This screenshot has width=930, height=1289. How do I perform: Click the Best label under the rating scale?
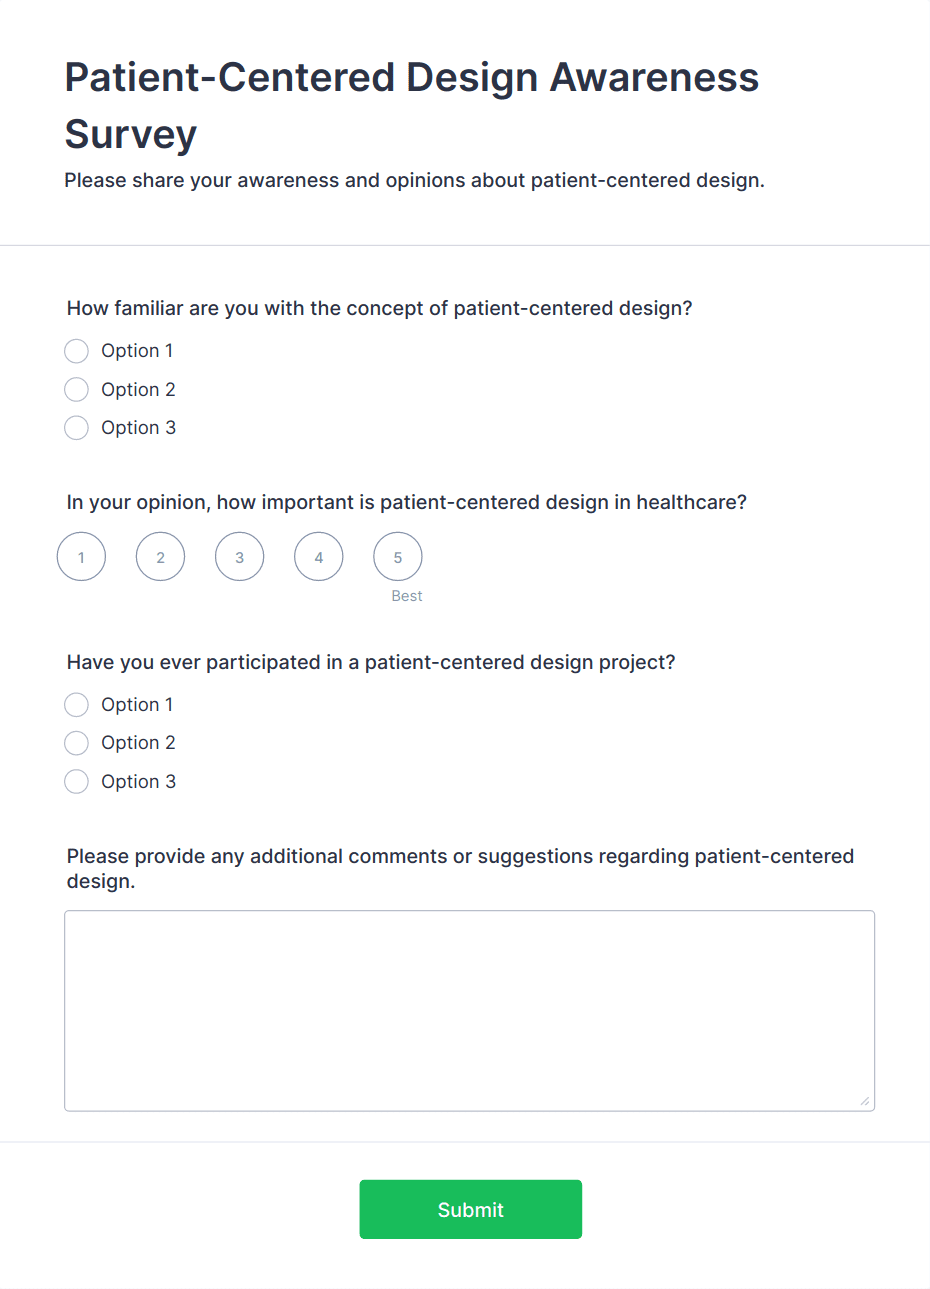407,595
